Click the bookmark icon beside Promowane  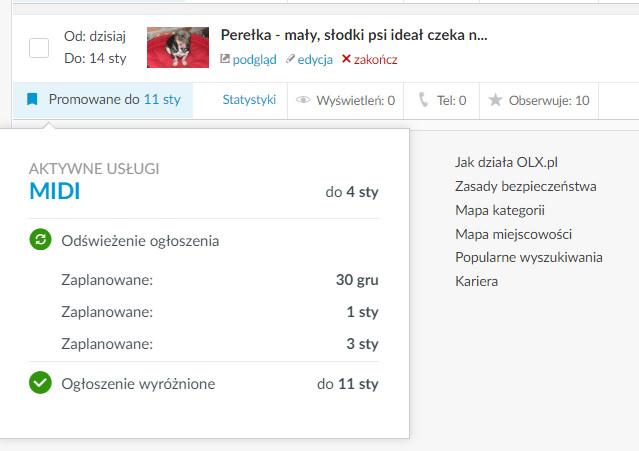(32, 100)
